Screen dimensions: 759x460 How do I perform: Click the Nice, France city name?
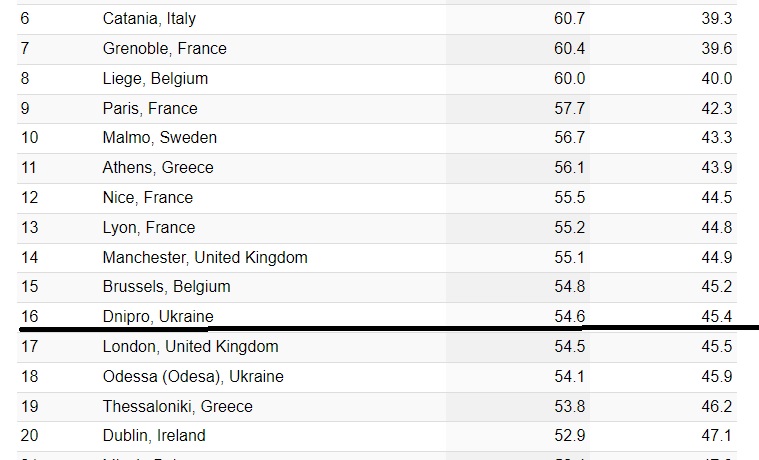point(147,197)
